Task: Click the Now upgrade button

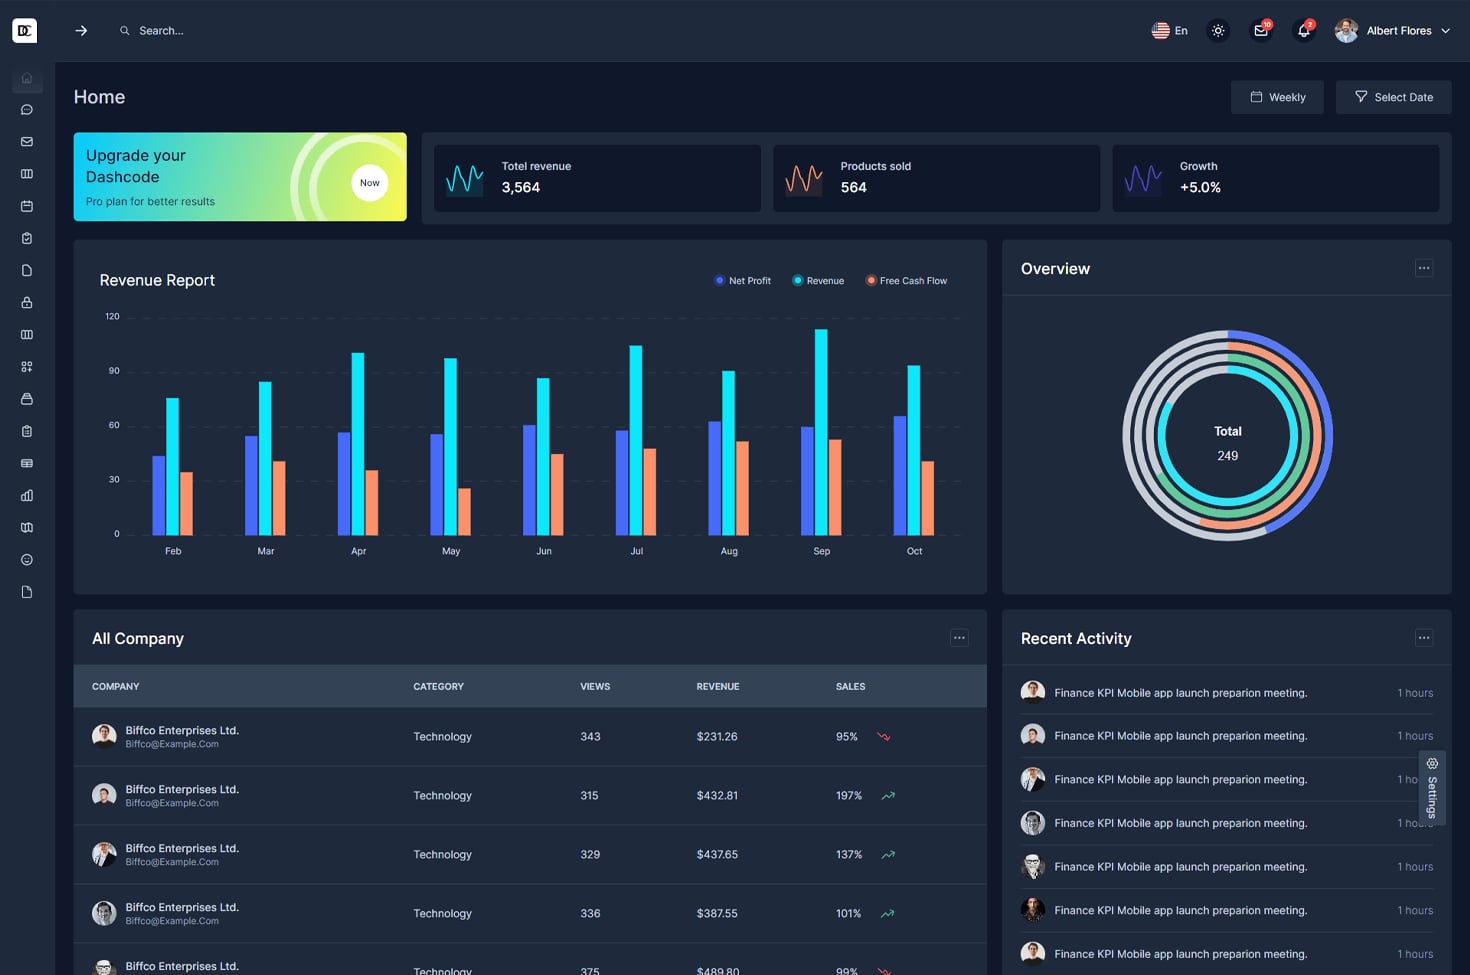Action: [x=370, y=183]
